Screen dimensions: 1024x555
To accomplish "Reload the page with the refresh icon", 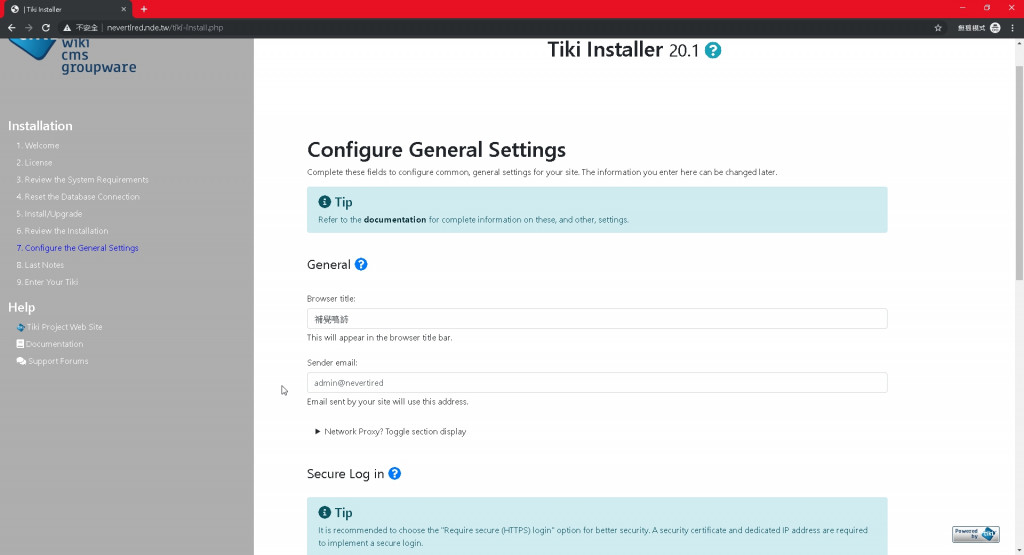I will [x=46, y=27].
